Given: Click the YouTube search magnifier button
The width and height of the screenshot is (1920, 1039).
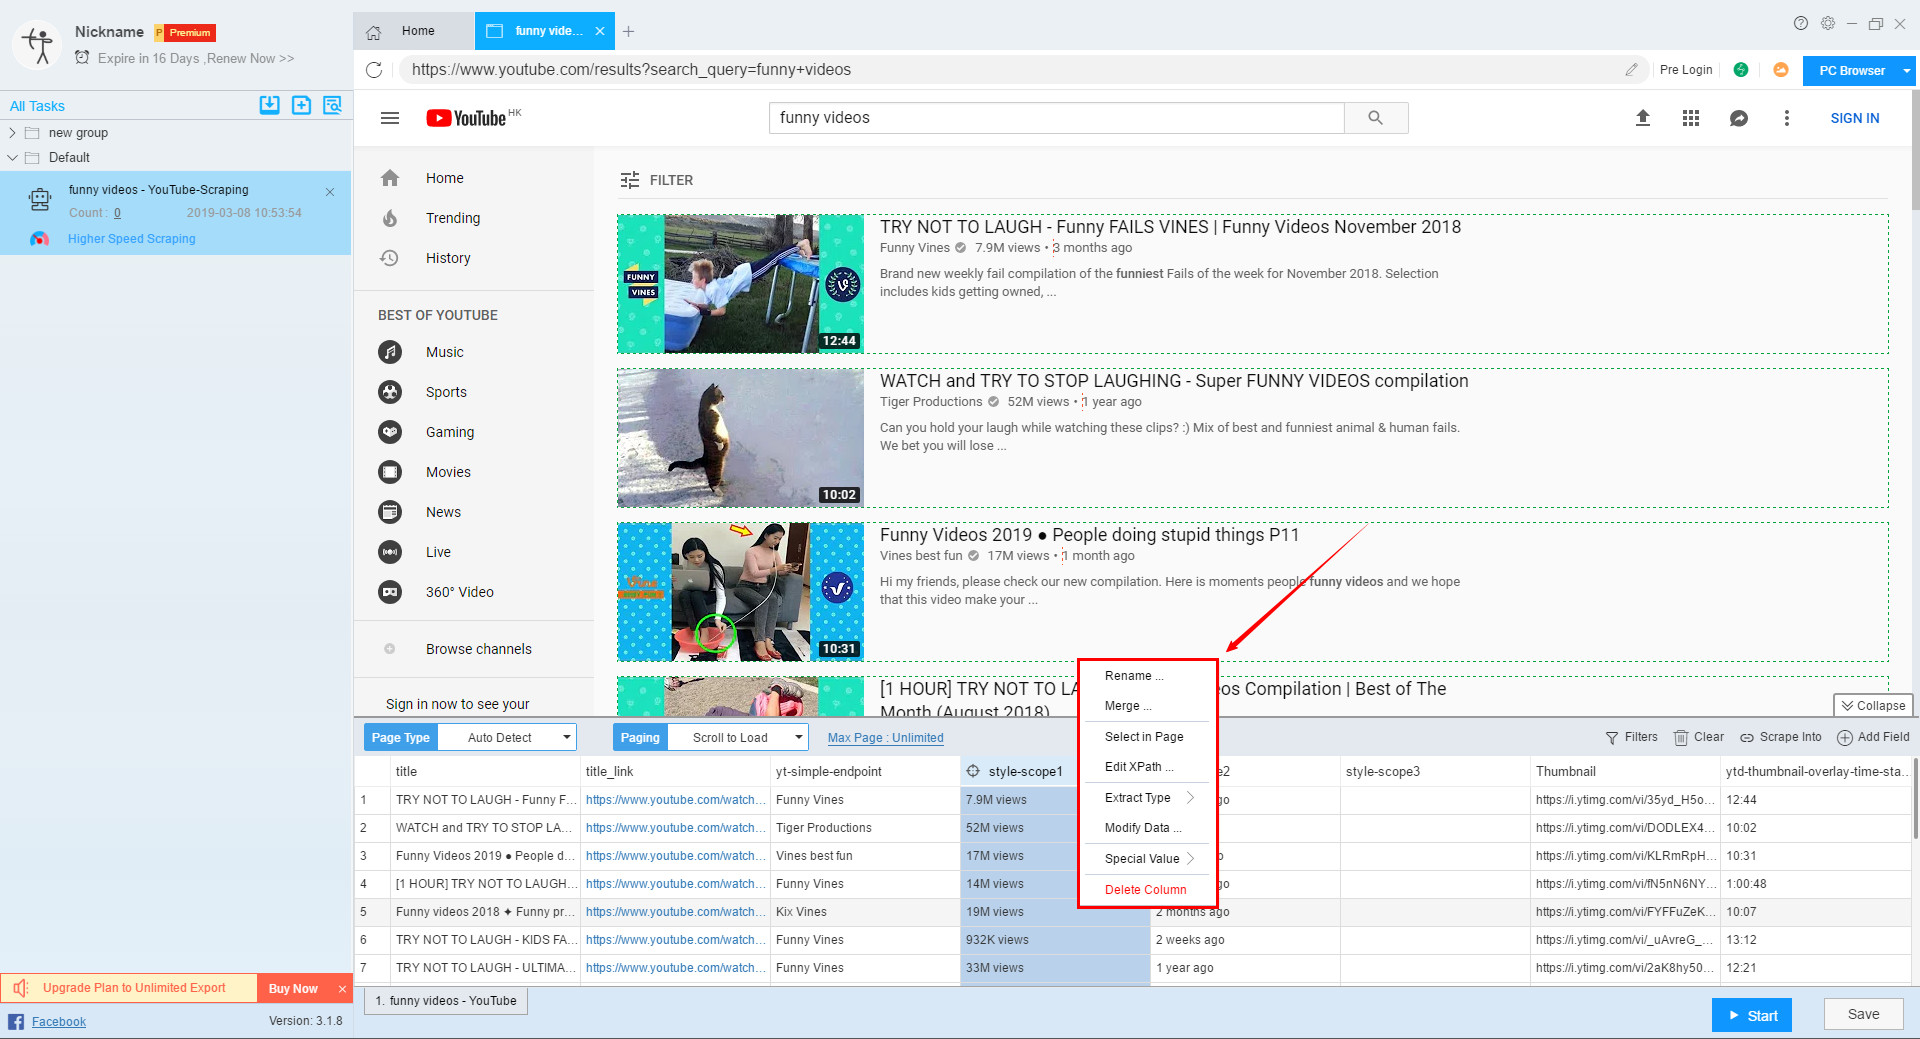Looking at the screenshot, I should point(1375,118).
